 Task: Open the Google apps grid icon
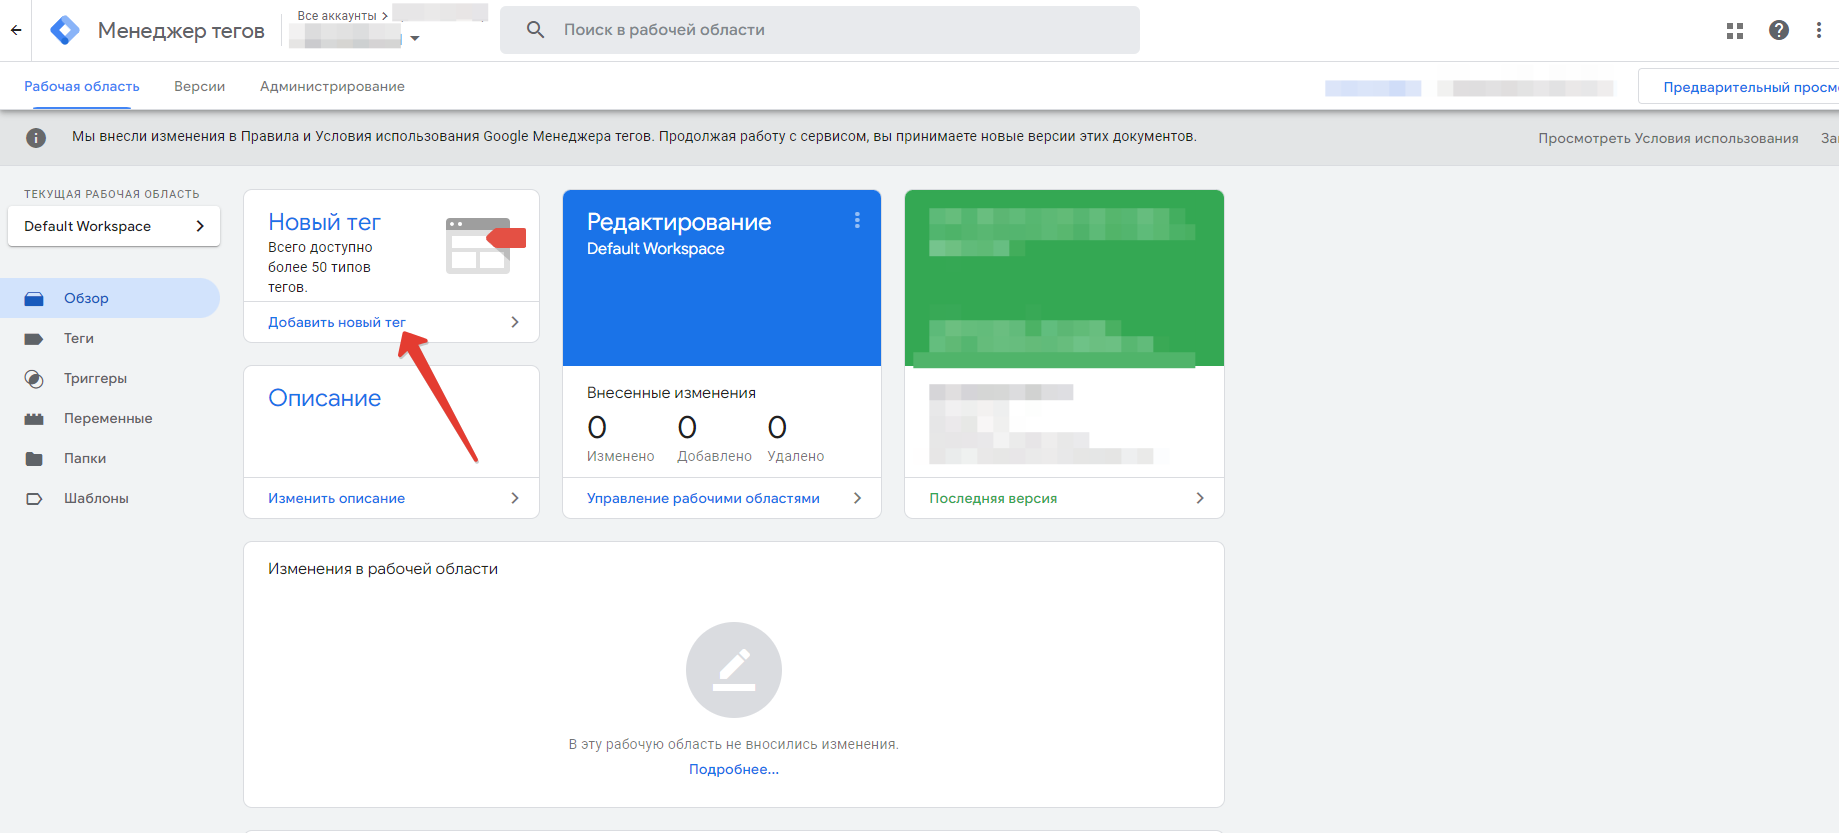tap(1735, 31)
